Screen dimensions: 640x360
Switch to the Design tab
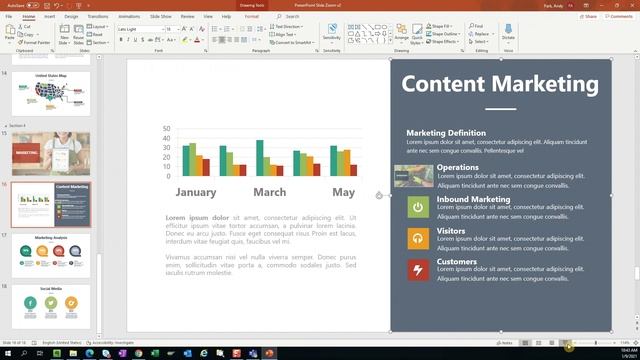[71, 16]
